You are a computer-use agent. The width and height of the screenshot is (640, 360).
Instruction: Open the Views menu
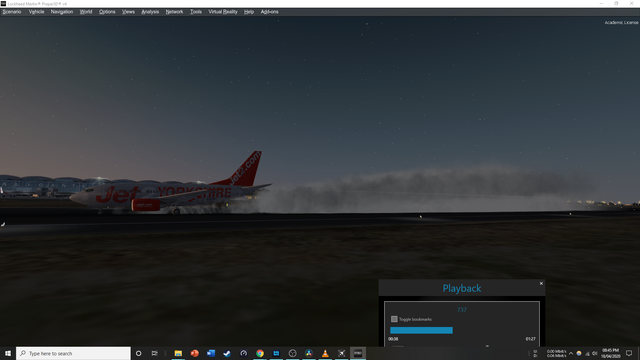128,12
